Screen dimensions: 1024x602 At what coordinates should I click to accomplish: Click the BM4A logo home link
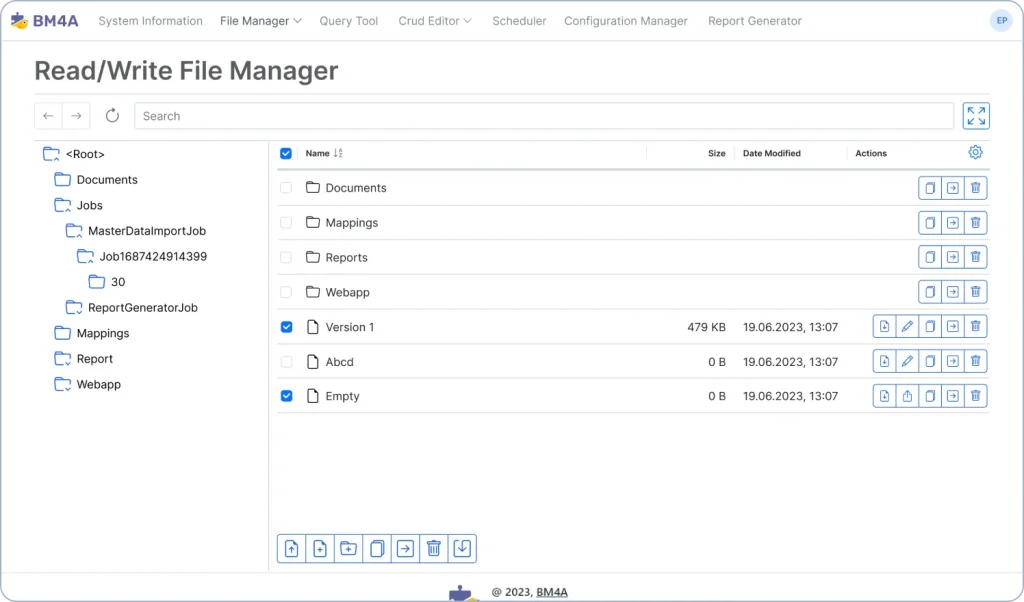[x=44, y=21]
